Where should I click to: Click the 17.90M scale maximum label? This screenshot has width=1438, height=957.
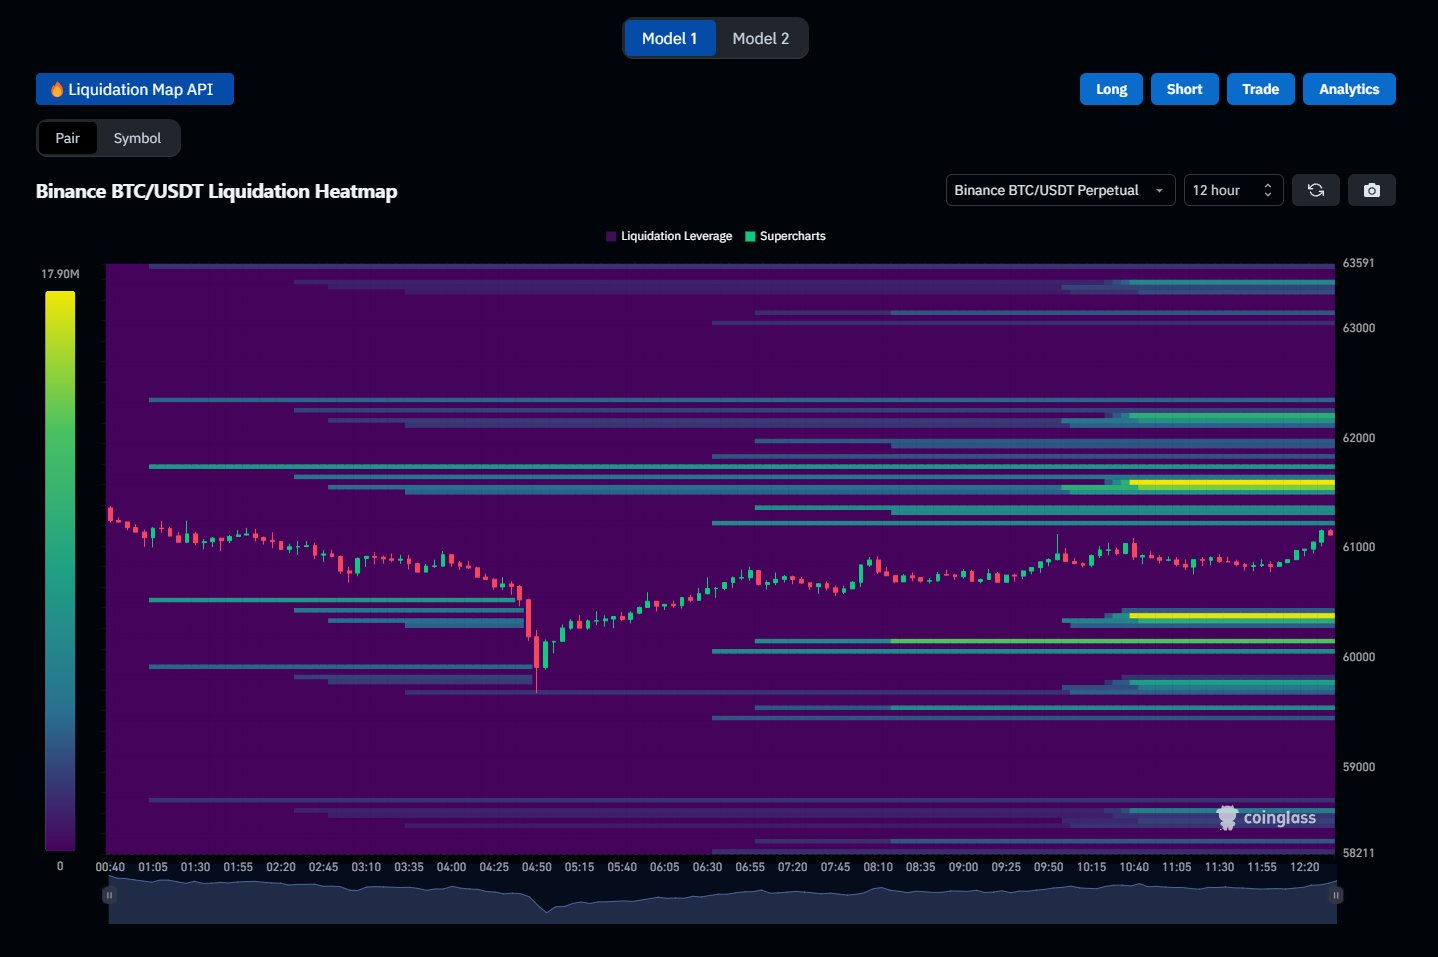60,274
